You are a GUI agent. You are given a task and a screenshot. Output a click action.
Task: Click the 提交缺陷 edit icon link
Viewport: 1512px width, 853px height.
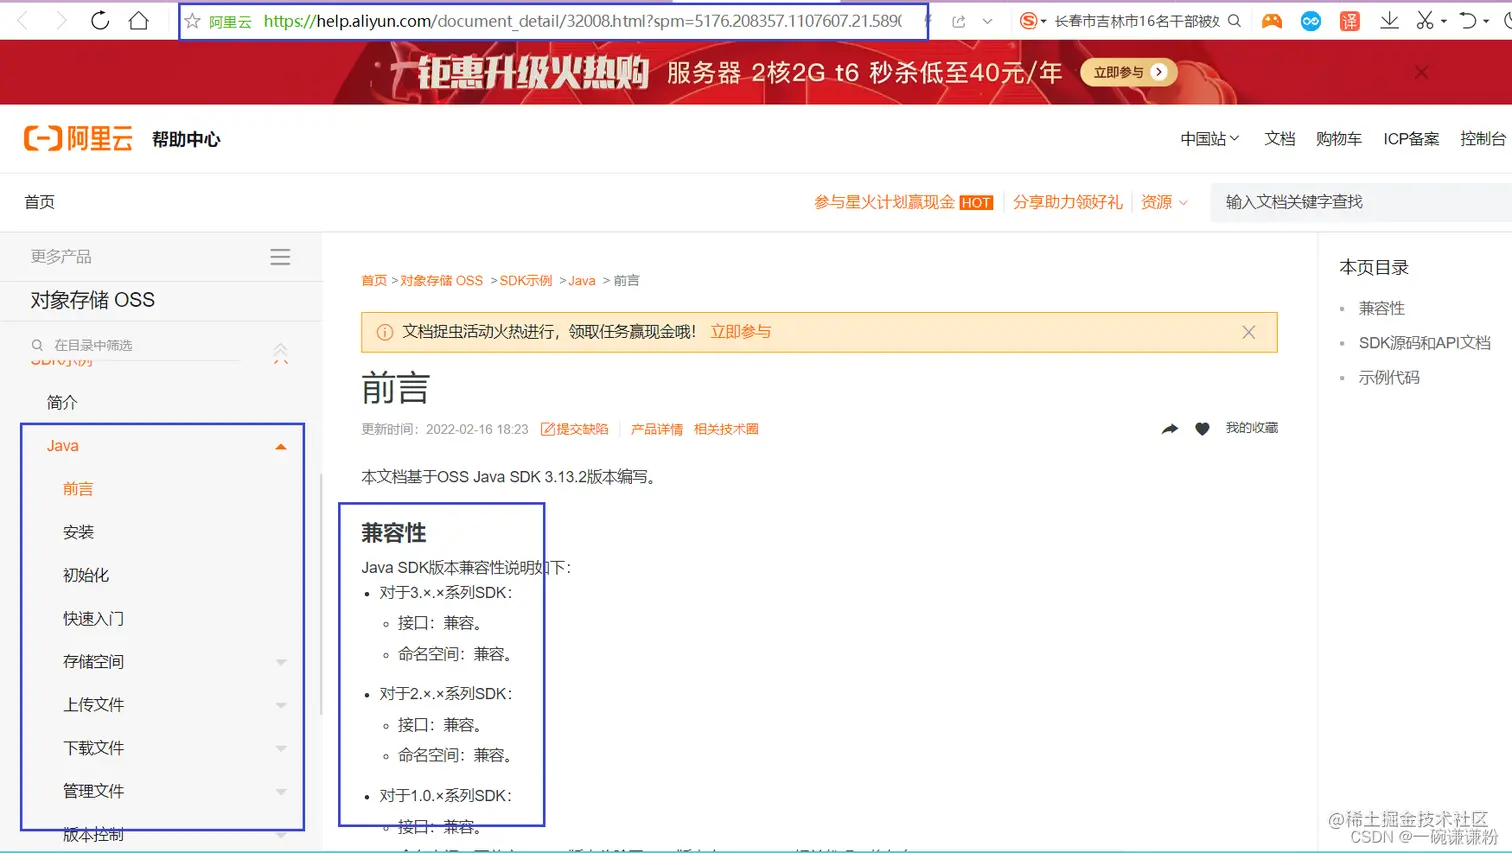click(x=575, y=429)
